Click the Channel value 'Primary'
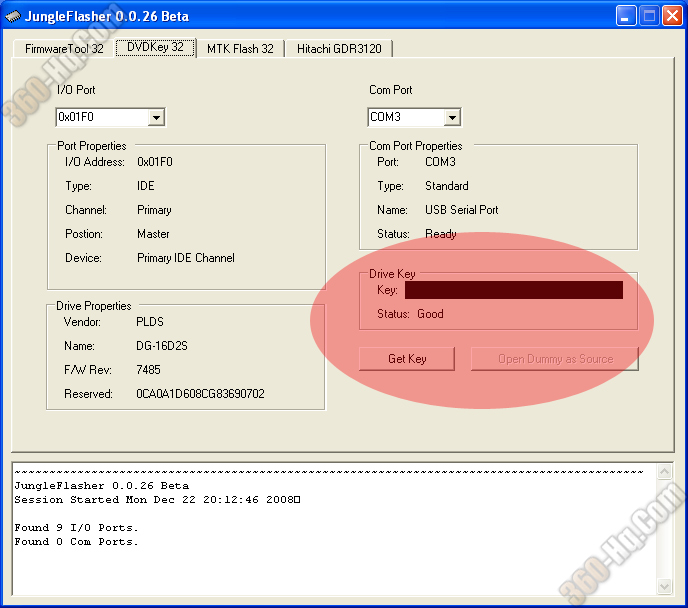The image size is (688, 608). [x=154, y=210]
